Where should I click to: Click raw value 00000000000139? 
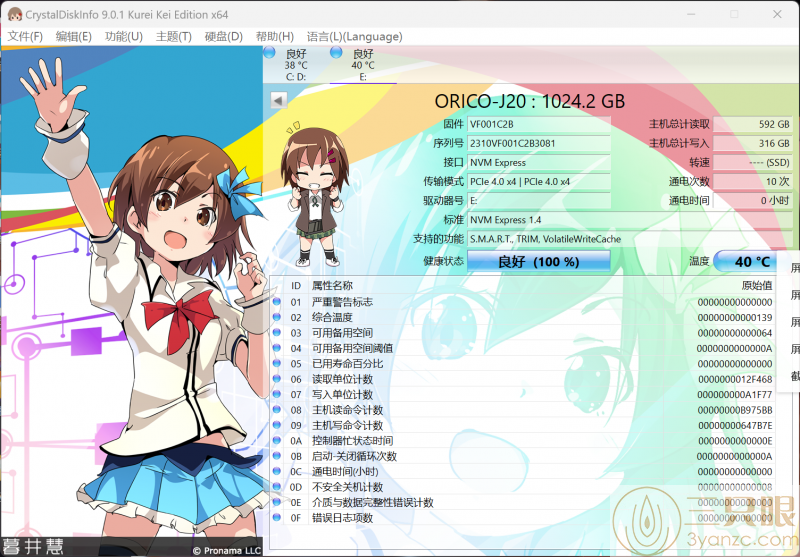coord(735,317)
